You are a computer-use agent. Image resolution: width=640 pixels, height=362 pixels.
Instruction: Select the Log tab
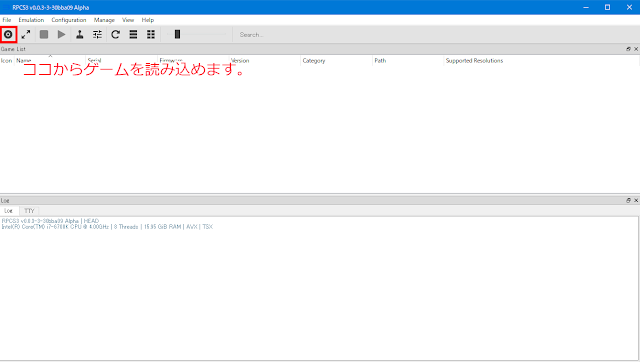[x=9, y=211]
